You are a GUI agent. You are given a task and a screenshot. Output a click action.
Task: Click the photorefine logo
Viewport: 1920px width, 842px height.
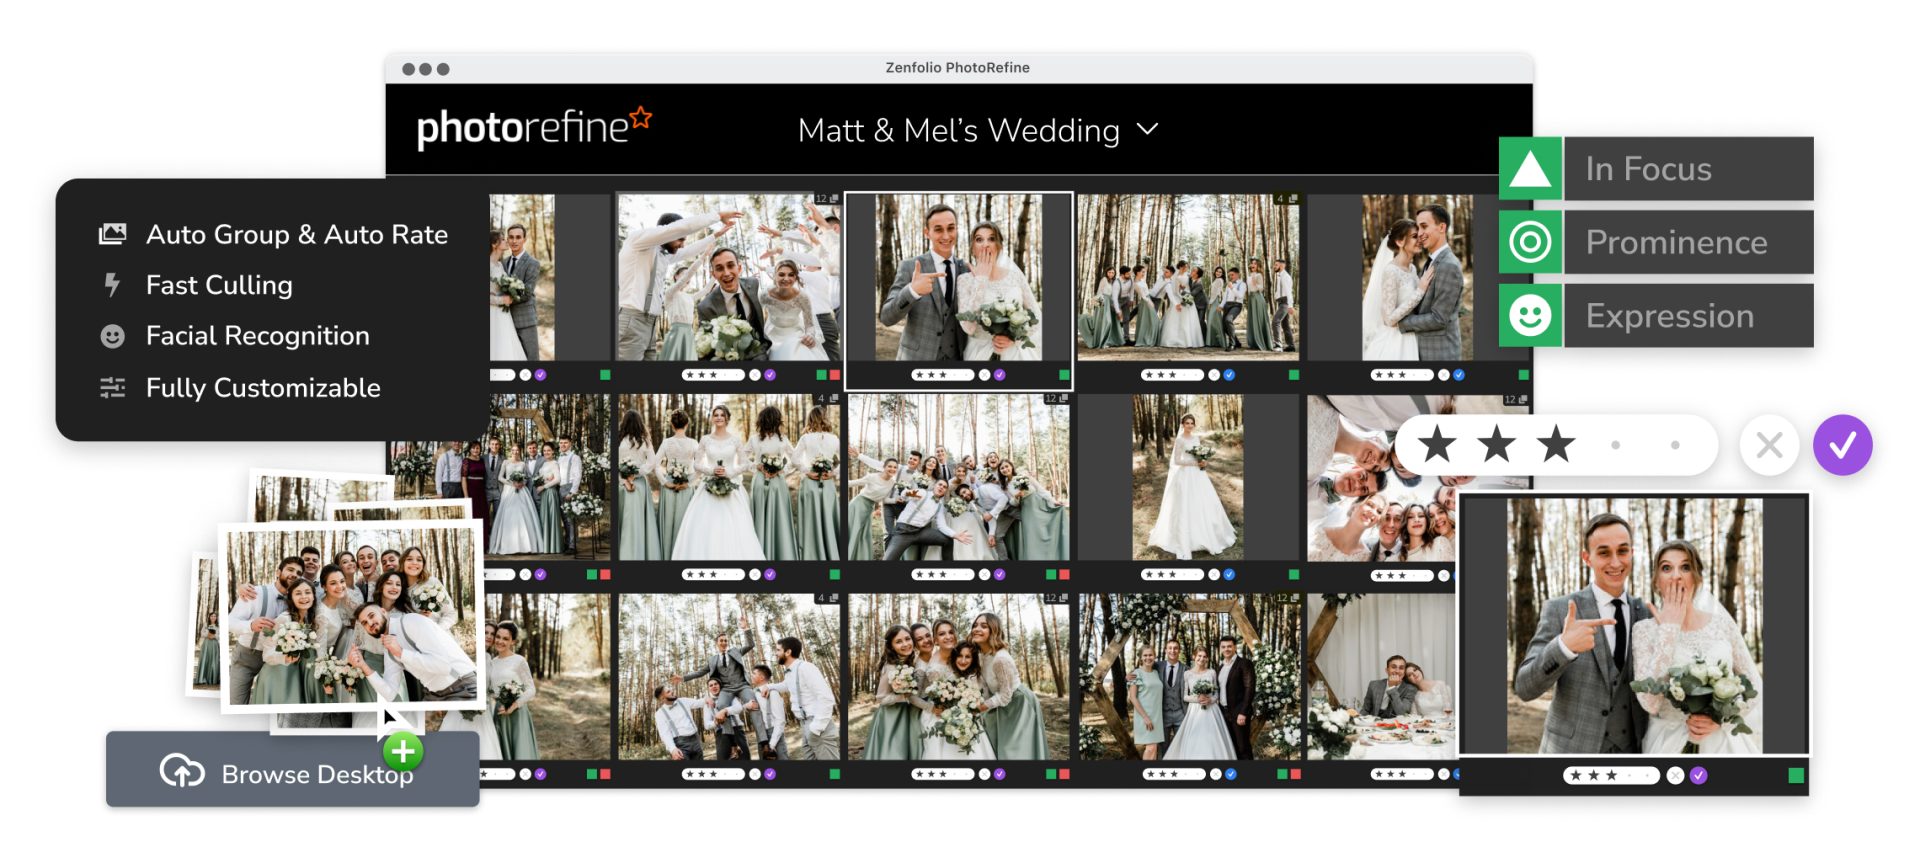click(x=532, y=128)
